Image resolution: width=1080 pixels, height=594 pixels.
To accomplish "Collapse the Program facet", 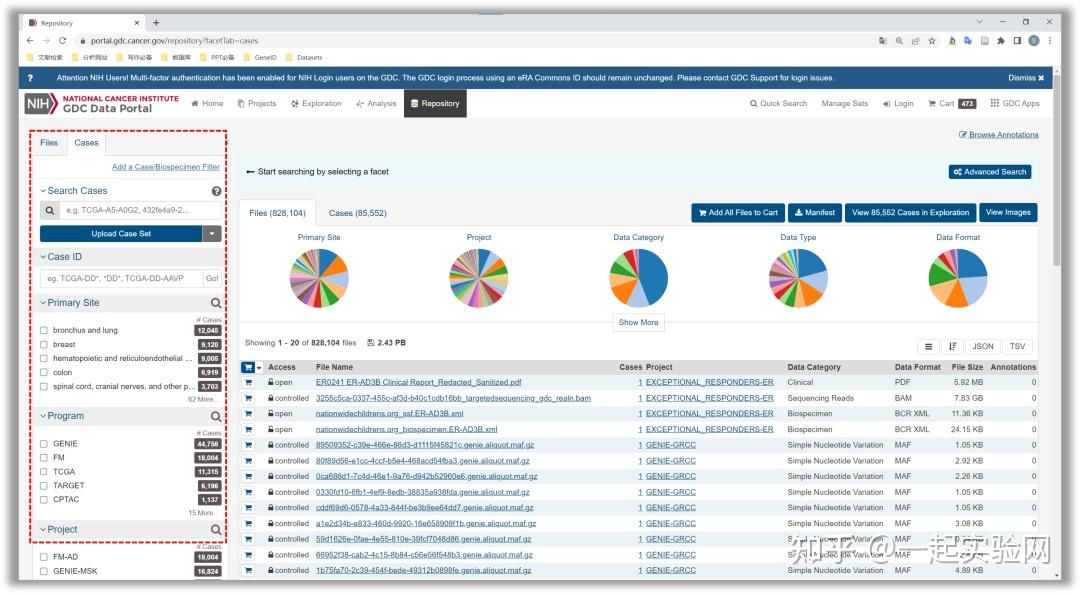I will 62,416.
